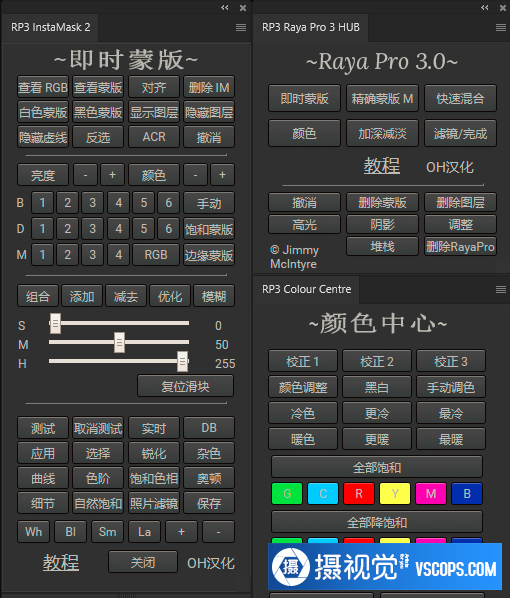Image resolution: width=510 pixels, height=598 pixels.
Task: Open ACR from InstaMask panel
Action: click(154, 137)
